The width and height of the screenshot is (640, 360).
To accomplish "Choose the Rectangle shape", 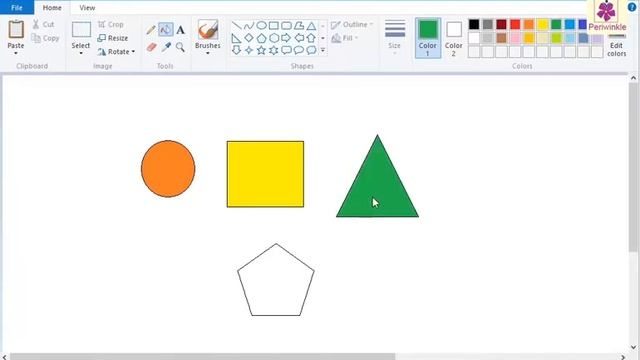I will 273,26.
